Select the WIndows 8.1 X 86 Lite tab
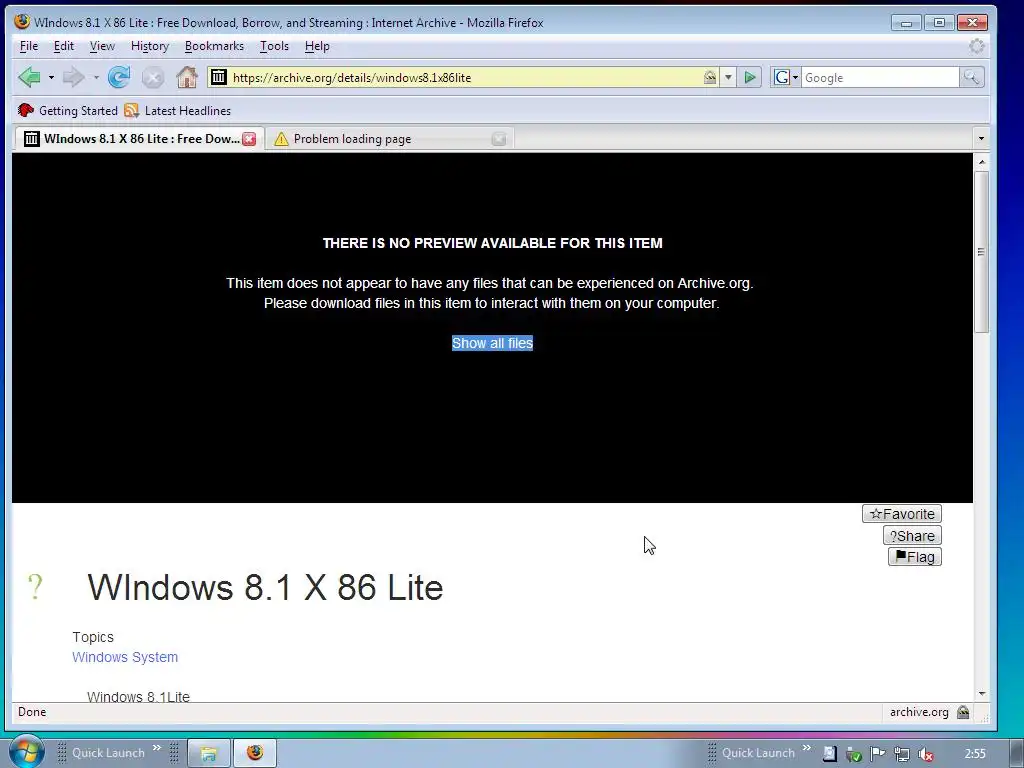 click(x=140, y=138)
